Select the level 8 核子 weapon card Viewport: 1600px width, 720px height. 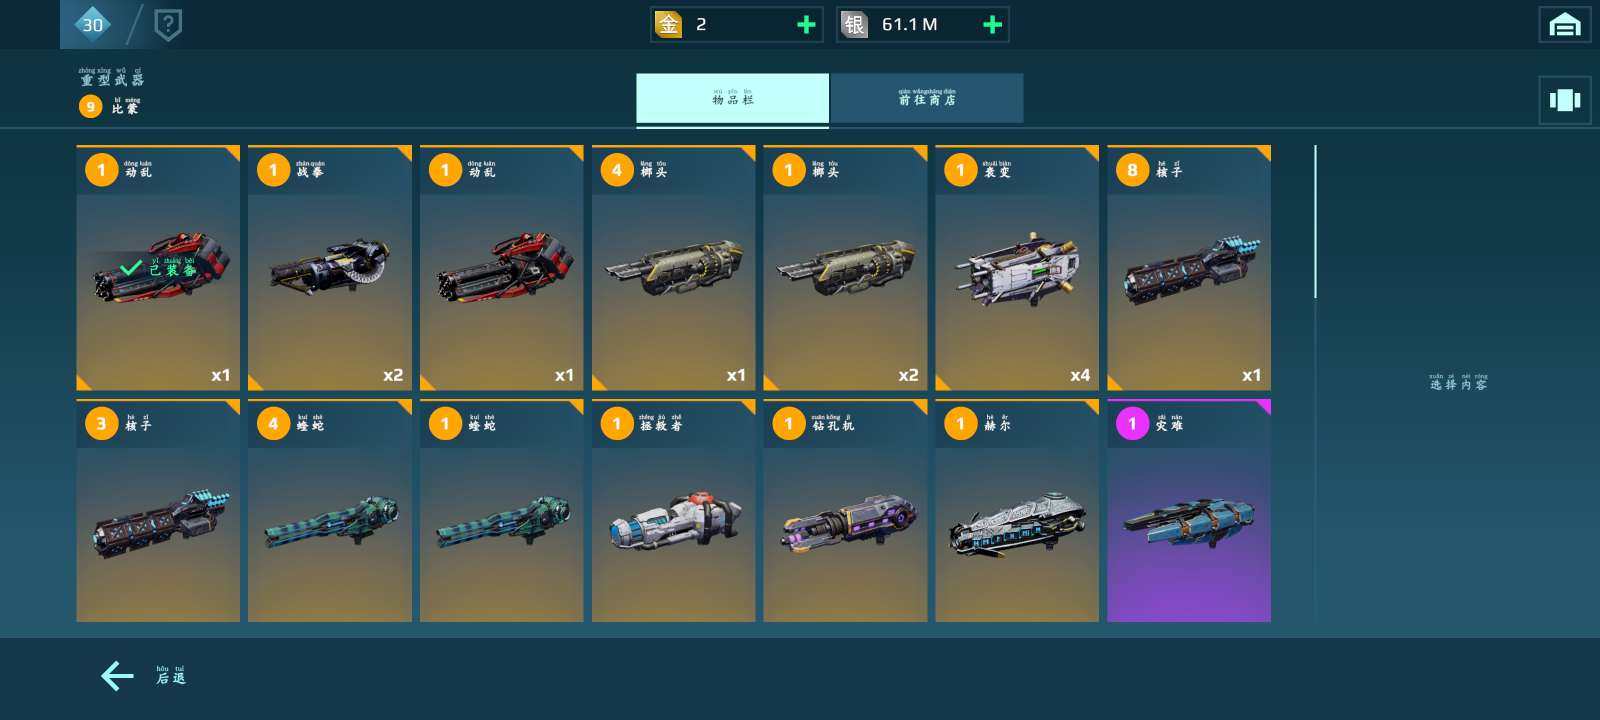click(1189, 268)
